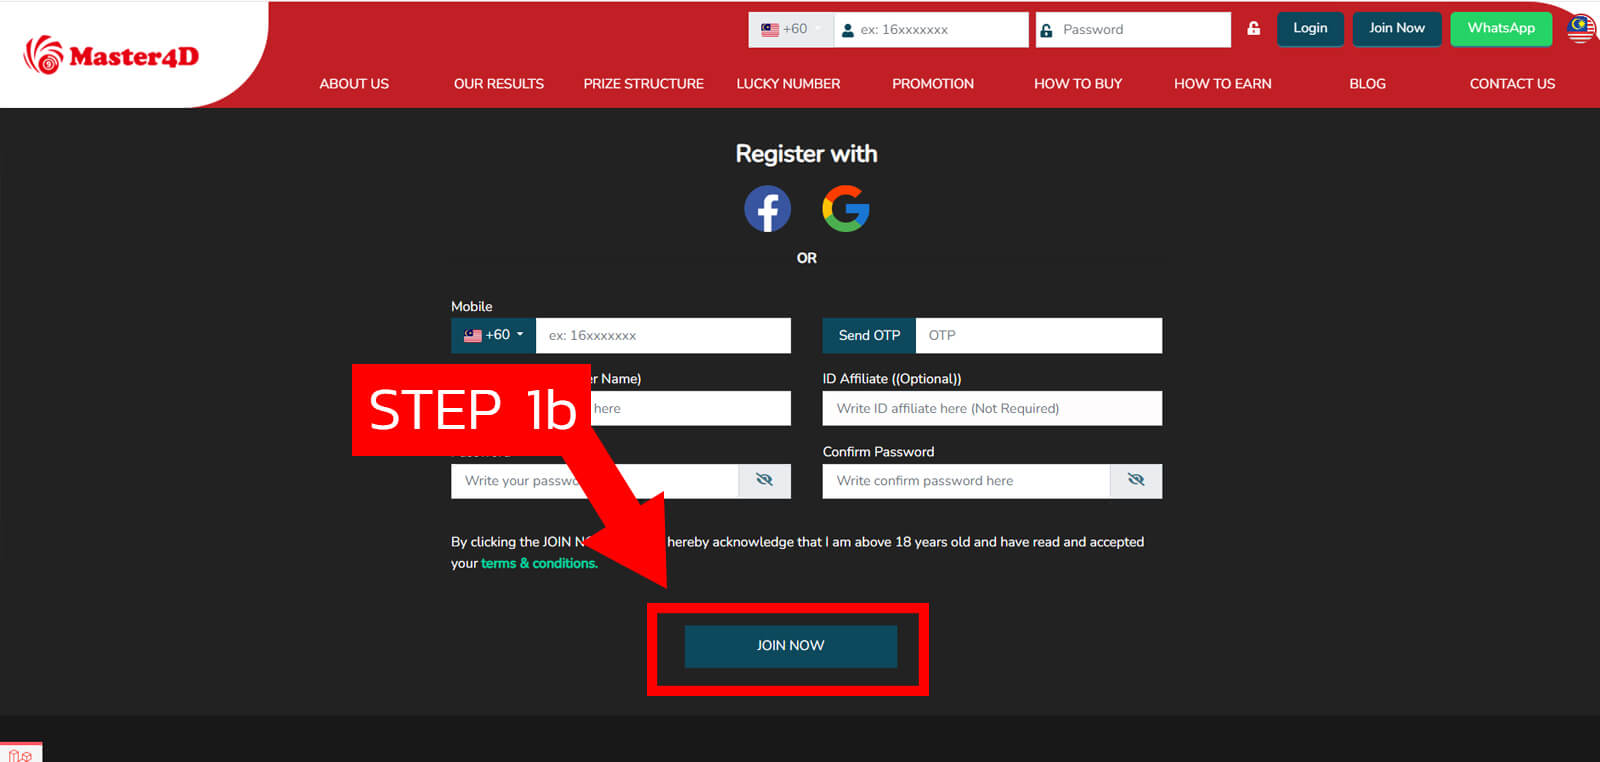Screen dimensions: 1600x762
Task: Open the HOW TO BUY menu
Action: click(x=1077, y=84)
